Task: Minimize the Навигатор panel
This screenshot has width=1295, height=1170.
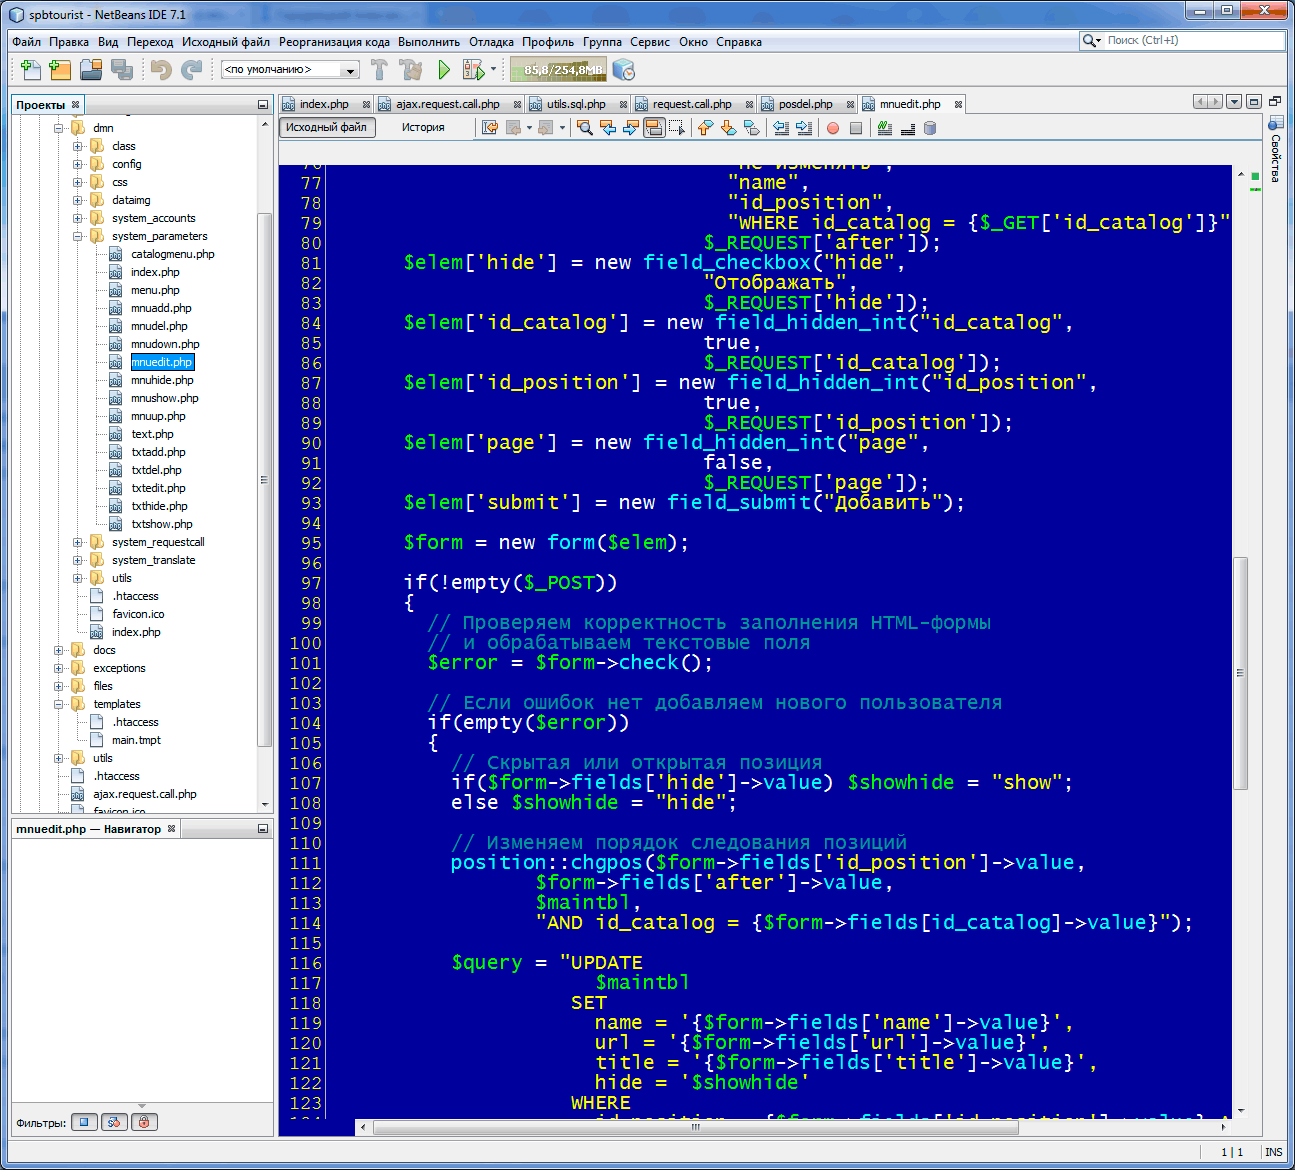Action: 263,829
